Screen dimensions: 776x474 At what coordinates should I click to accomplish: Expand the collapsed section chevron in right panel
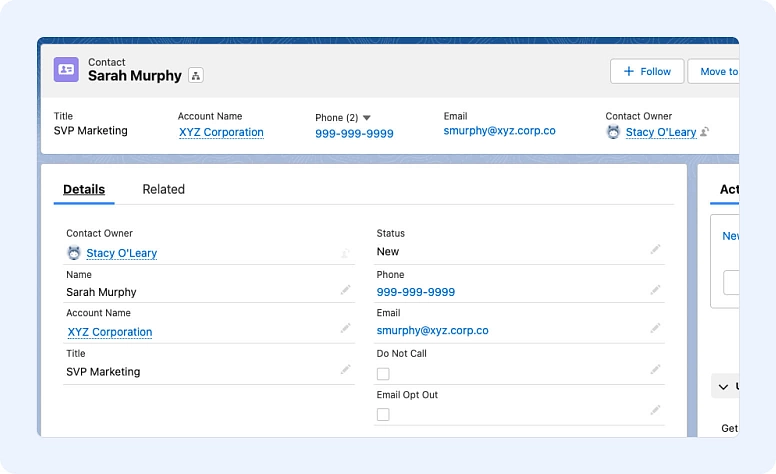pos(724,386)
